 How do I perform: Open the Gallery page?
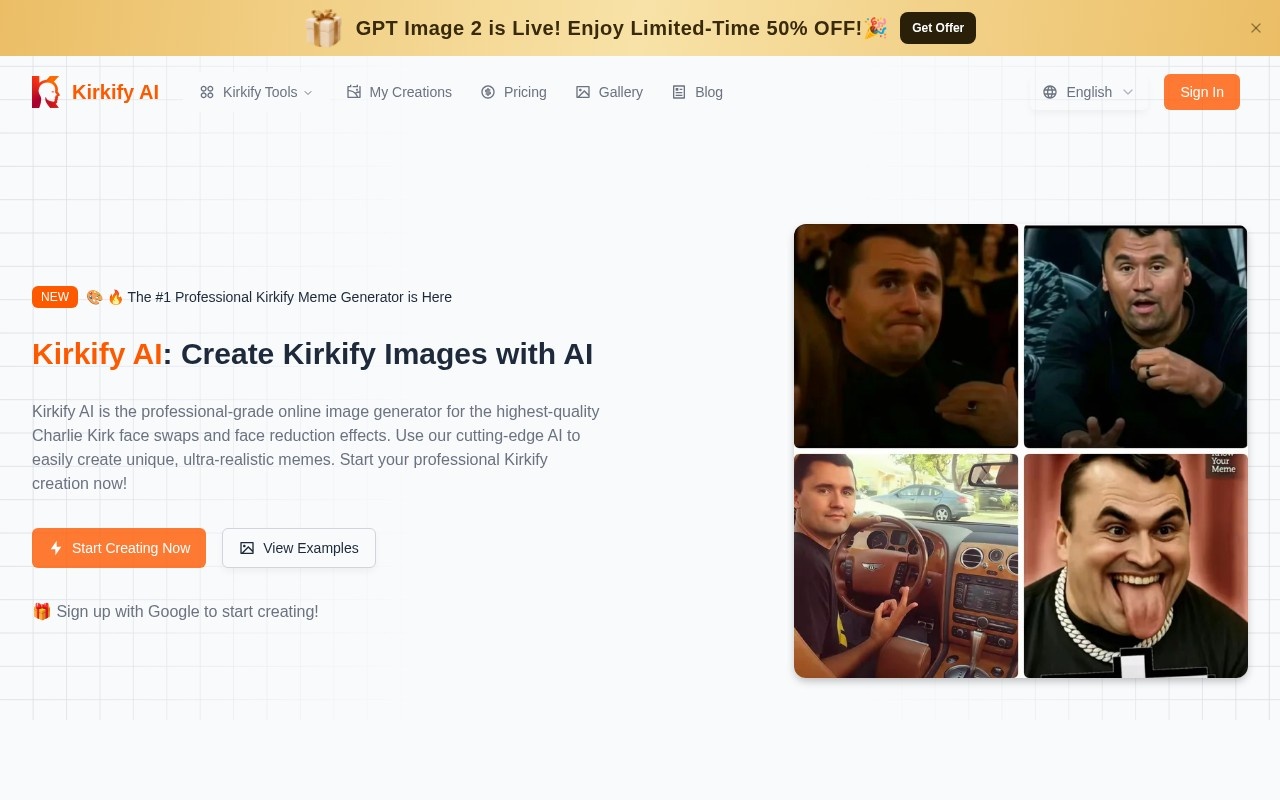609,92
